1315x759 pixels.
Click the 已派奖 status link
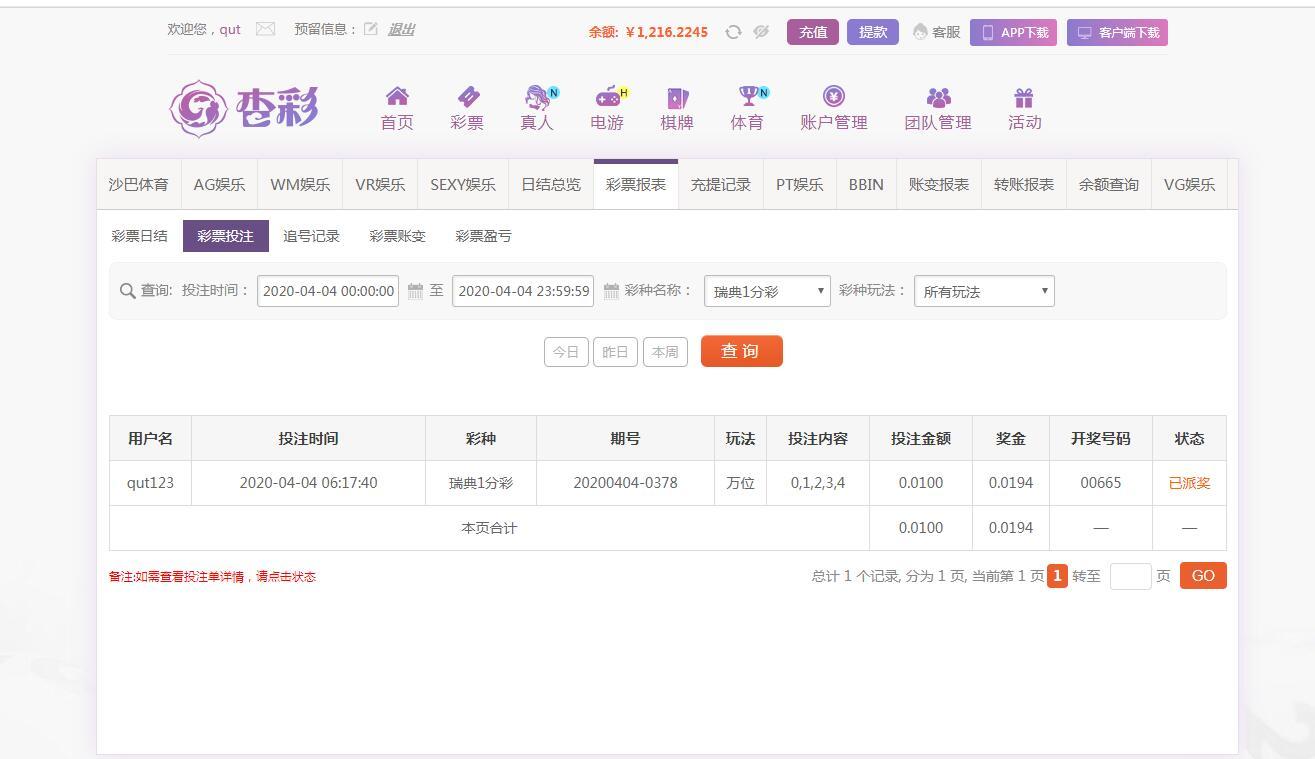(x=1189, y=483)
